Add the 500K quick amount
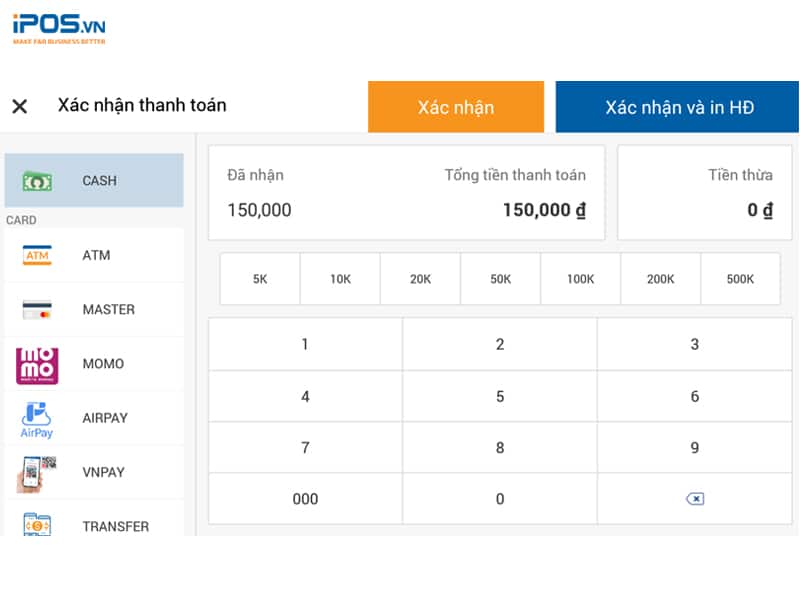 tap(740, 279)
